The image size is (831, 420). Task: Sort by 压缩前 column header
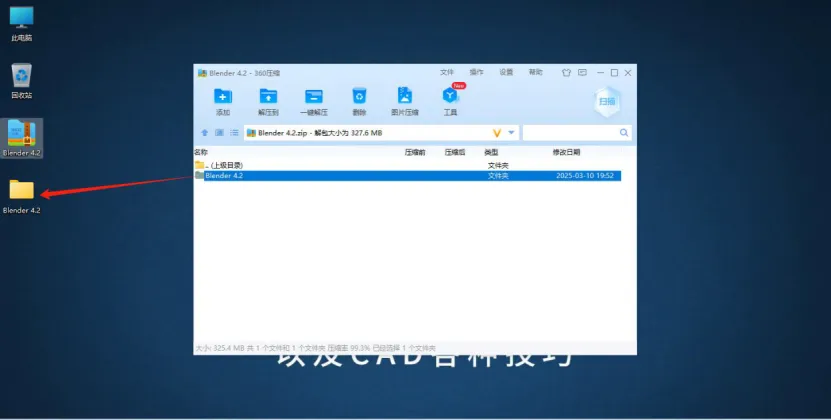(x=415, y=152)
